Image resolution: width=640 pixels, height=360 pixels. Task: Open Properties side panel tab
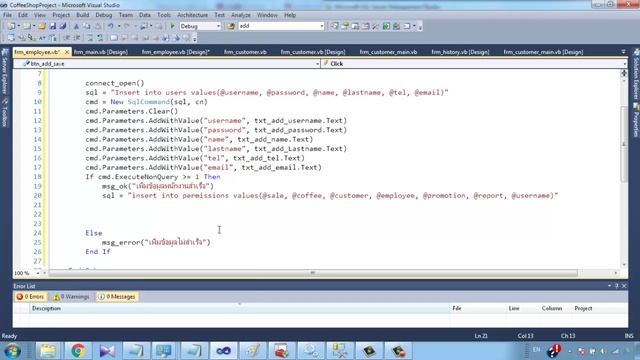pyautogui.click(x=636, y=120)
